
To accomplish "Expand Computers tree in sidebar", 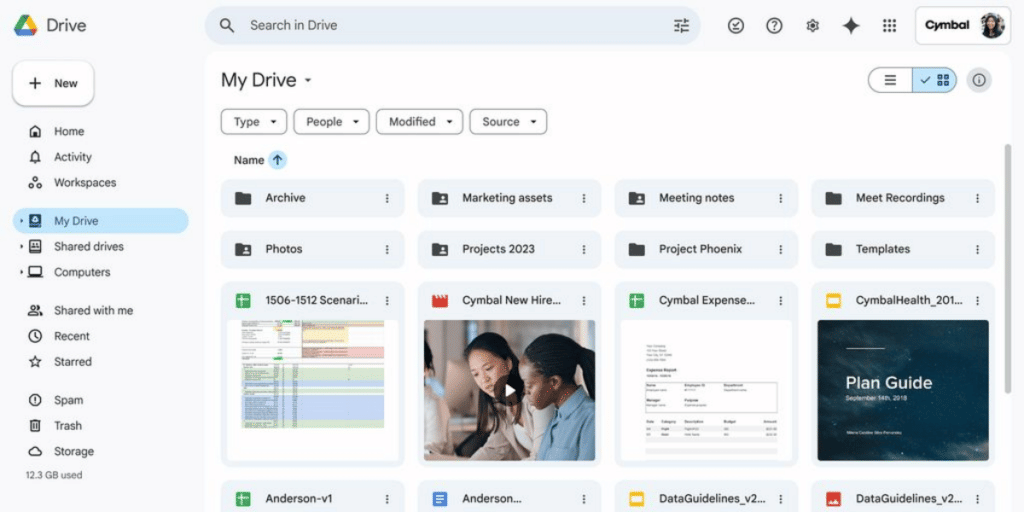I will 21,272.
